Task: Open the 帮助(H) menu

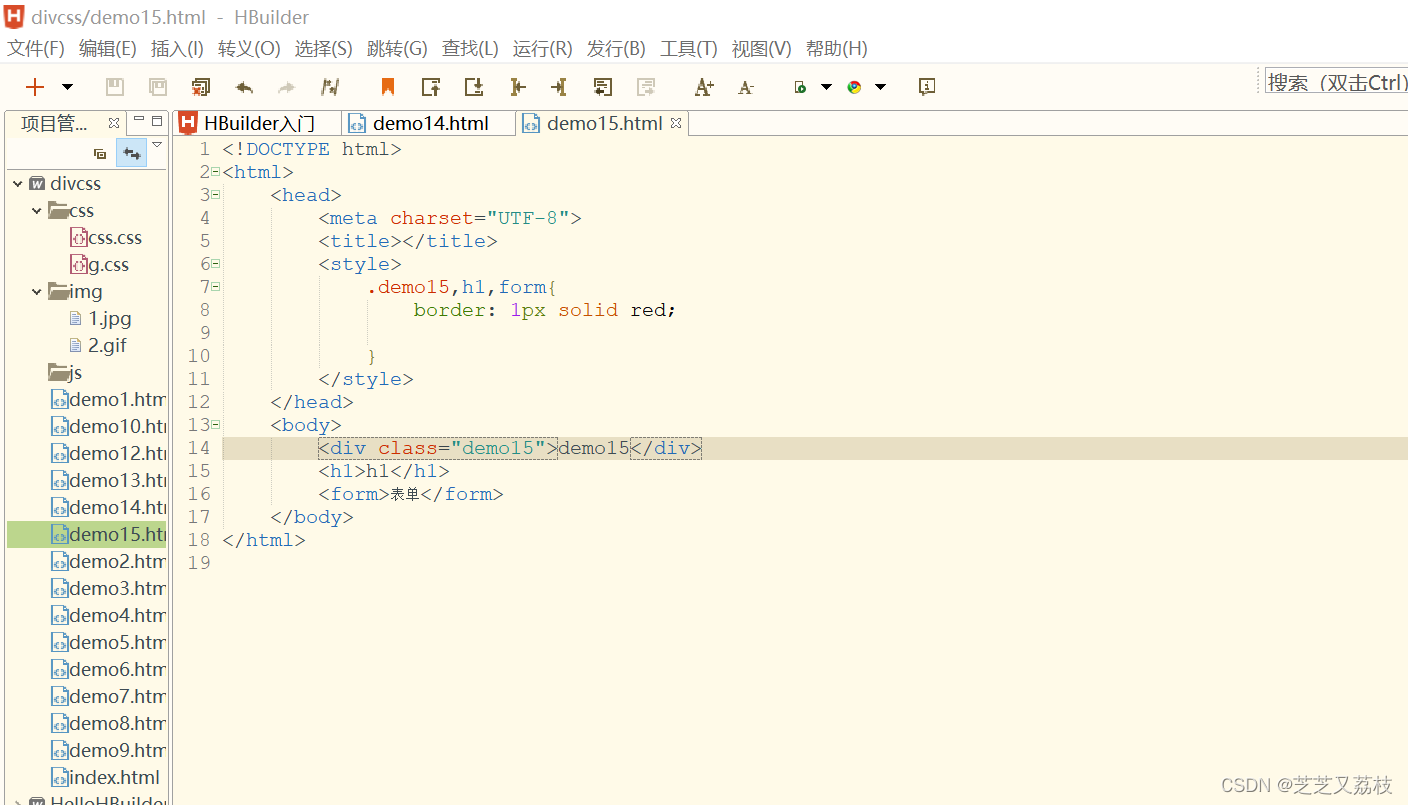Action: pyautogui.click(x=836, y=48)
